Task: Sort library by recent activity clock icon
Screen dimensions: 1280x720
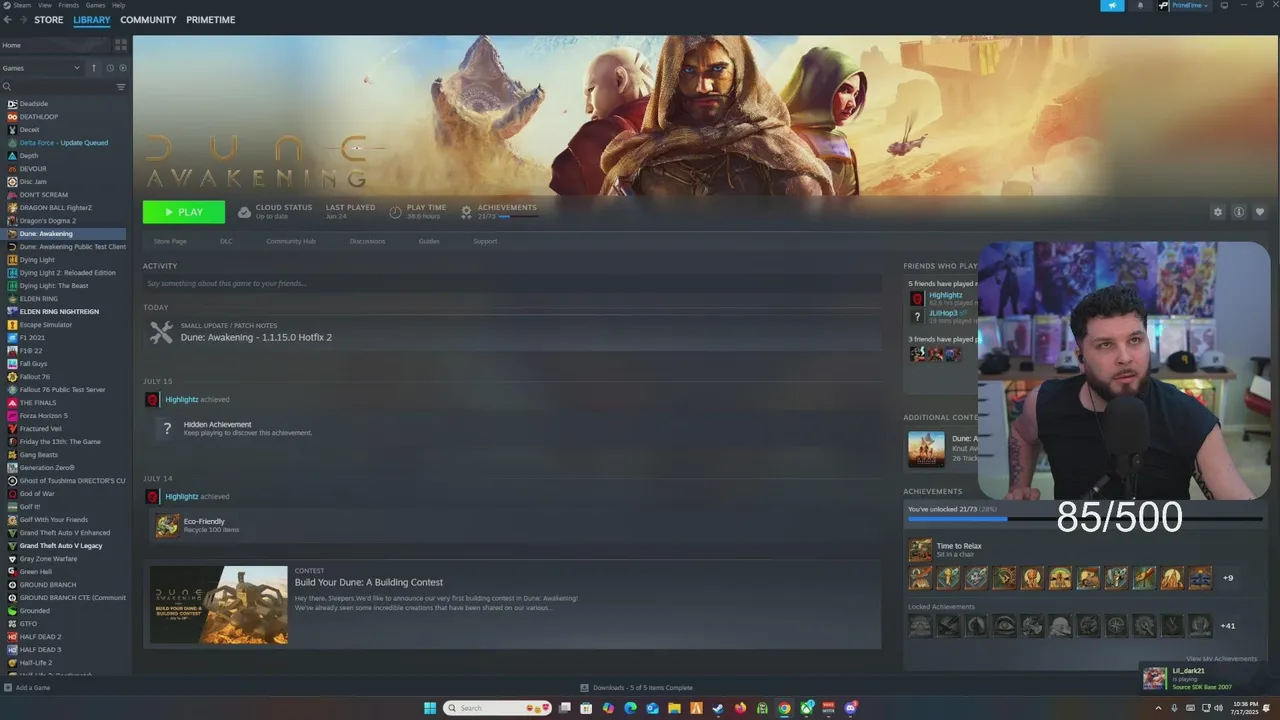Action: pyautogui.click(x=110, y=68)
